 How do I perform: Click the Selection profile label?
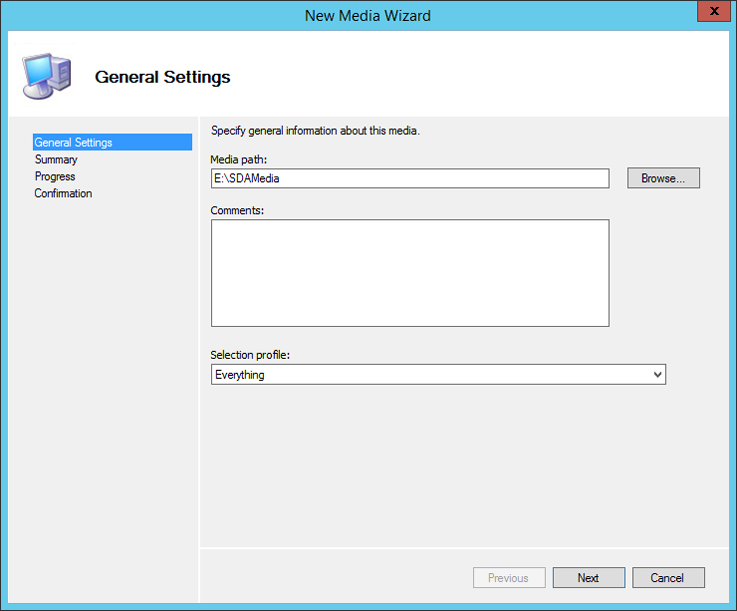tap(250, 355)
